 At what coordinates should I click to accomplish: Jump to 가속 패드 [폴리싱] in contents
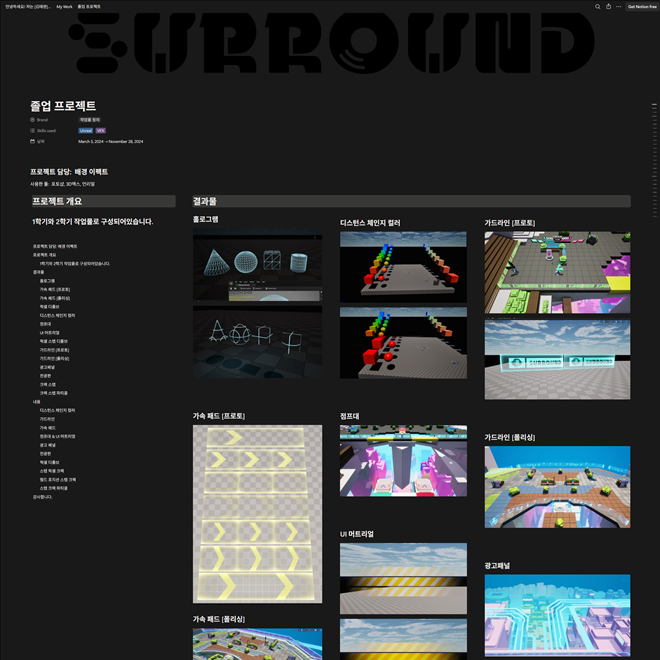coord(55,298)
